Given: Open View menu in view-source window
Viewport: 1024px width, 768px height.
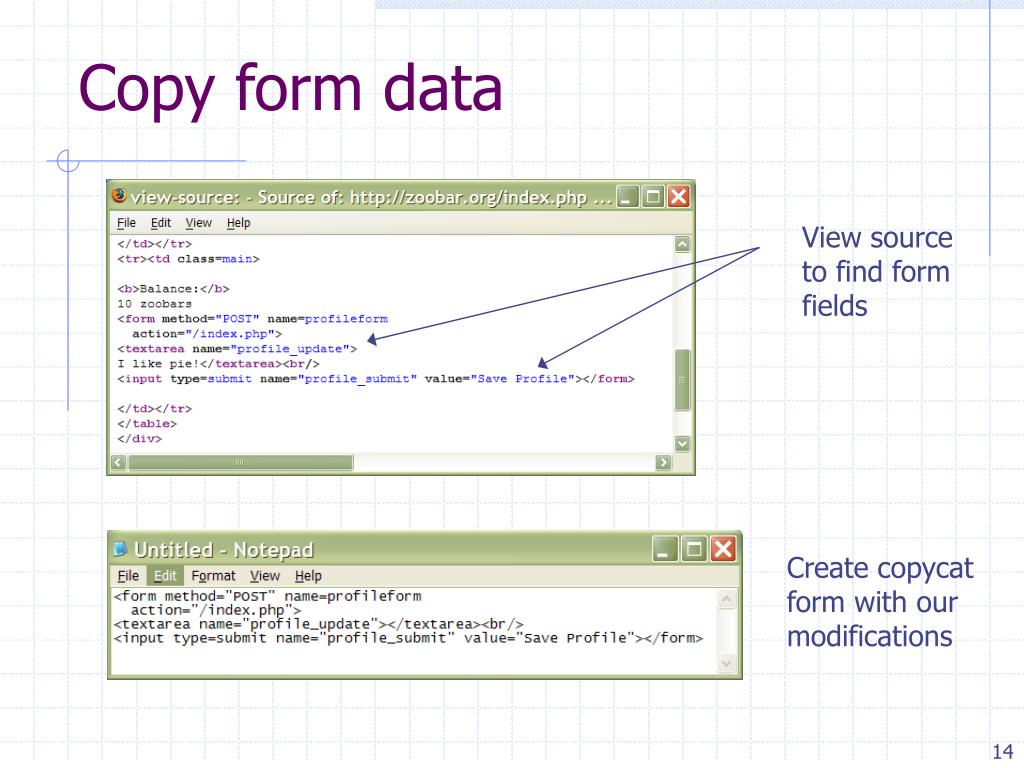Looking at the screenshot, I should [199, 223].
